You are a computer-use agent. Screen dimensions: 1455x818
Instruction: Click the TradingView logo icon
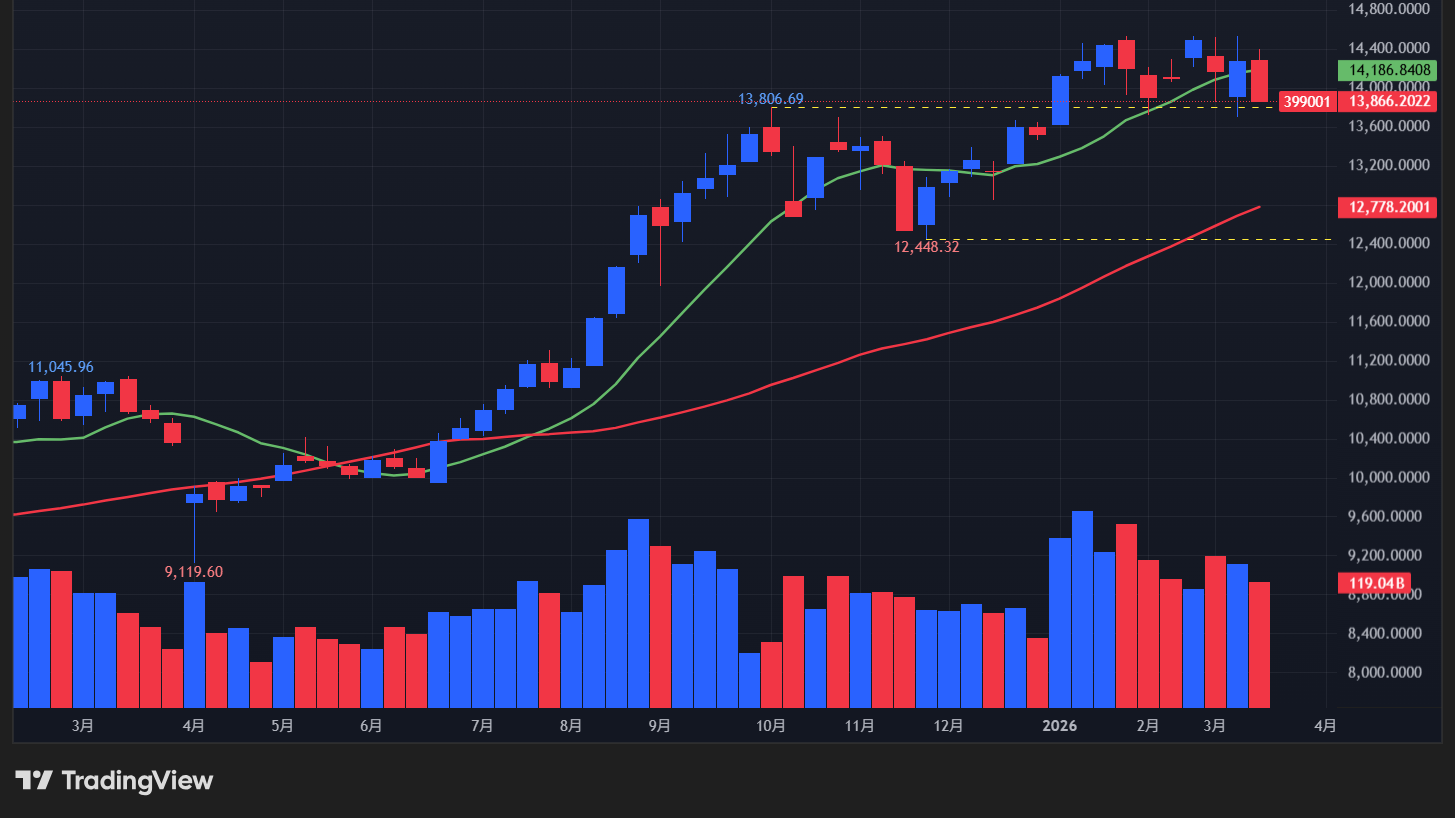[x=33, y=780]
